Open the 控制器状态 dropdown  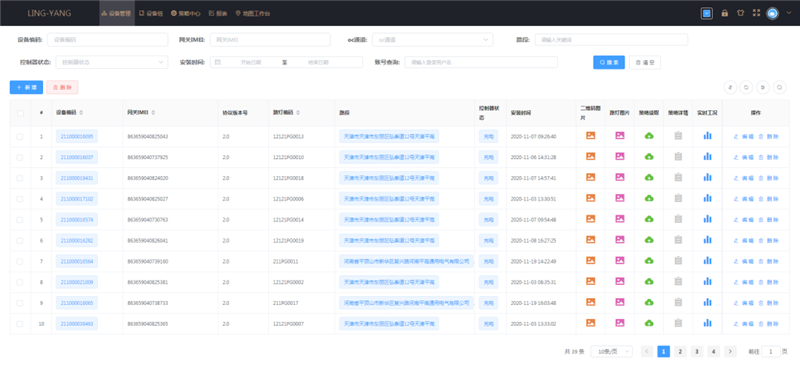pos(112,62)
